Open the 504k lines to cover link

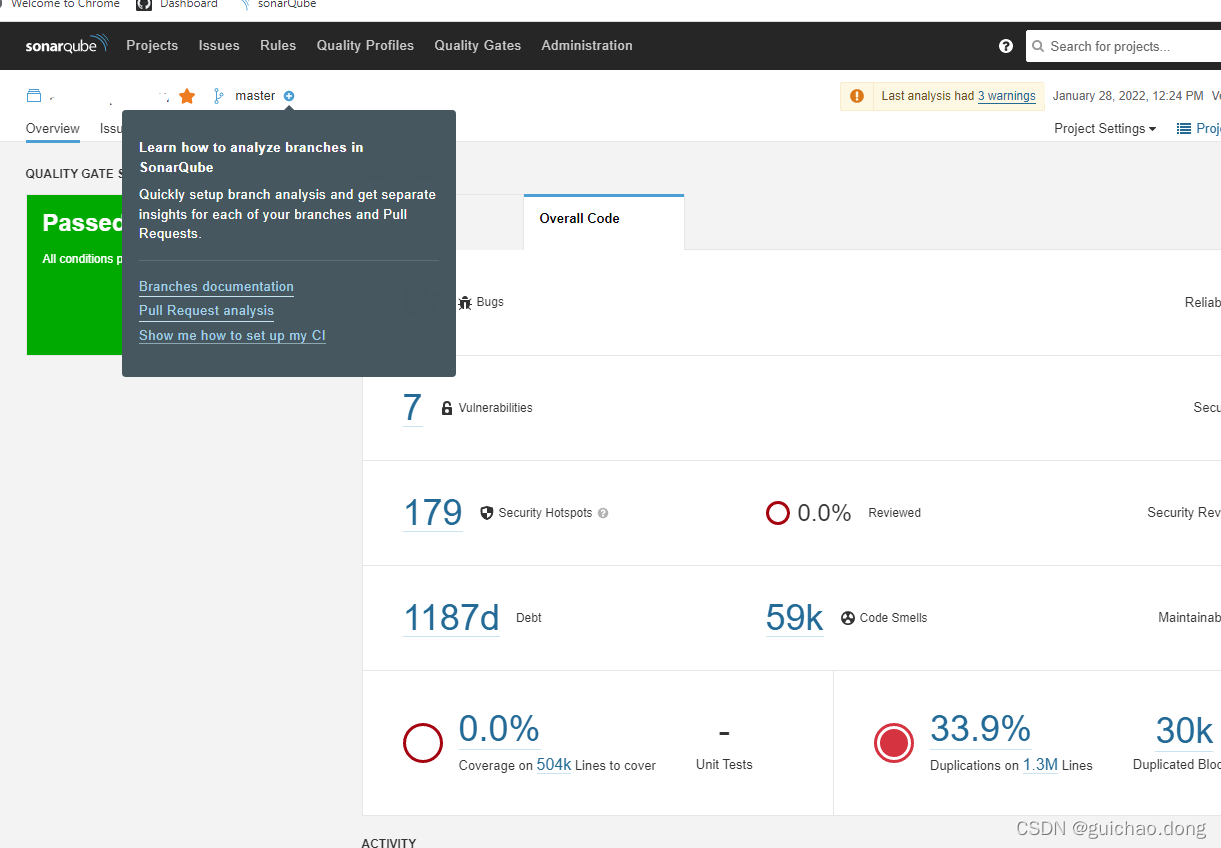[x=554, y=766]
